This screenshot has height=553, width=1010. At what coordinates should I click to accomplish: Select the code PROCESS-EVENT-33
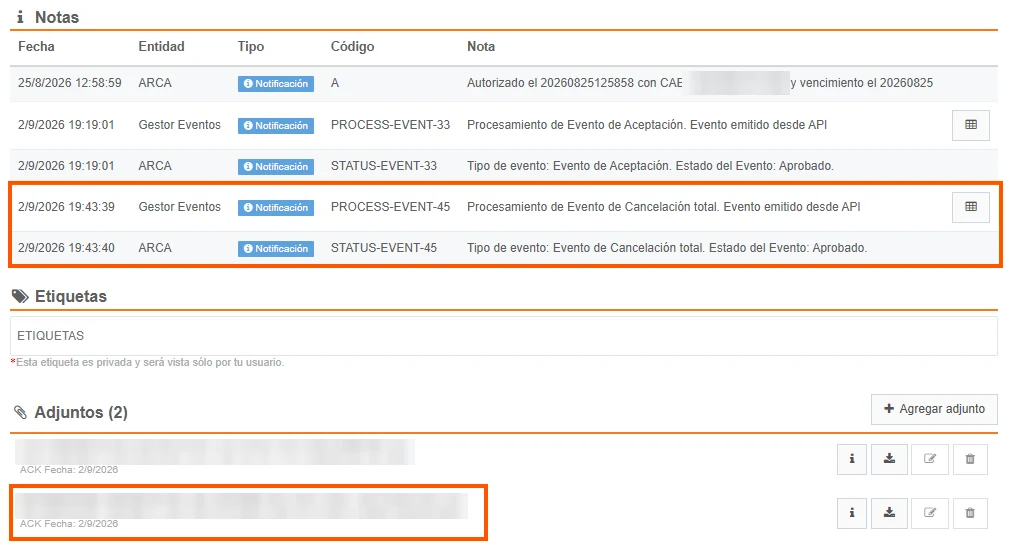tap(390, 125)
